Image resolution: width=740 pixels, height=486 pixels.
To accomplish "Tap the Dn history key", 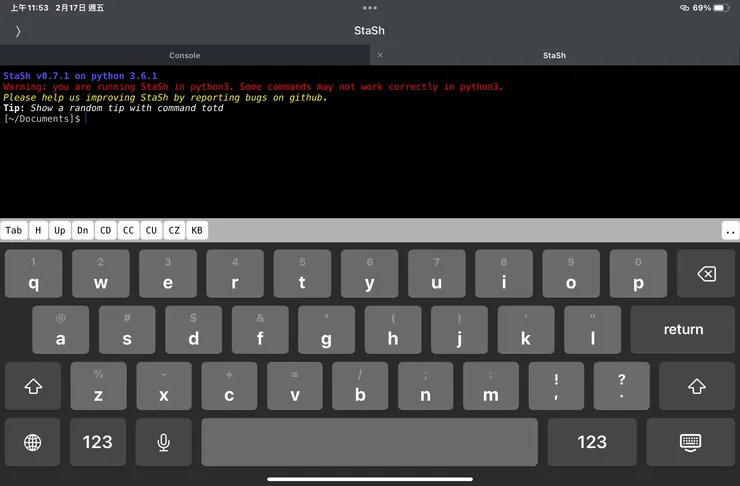I will tap(83, 230).
